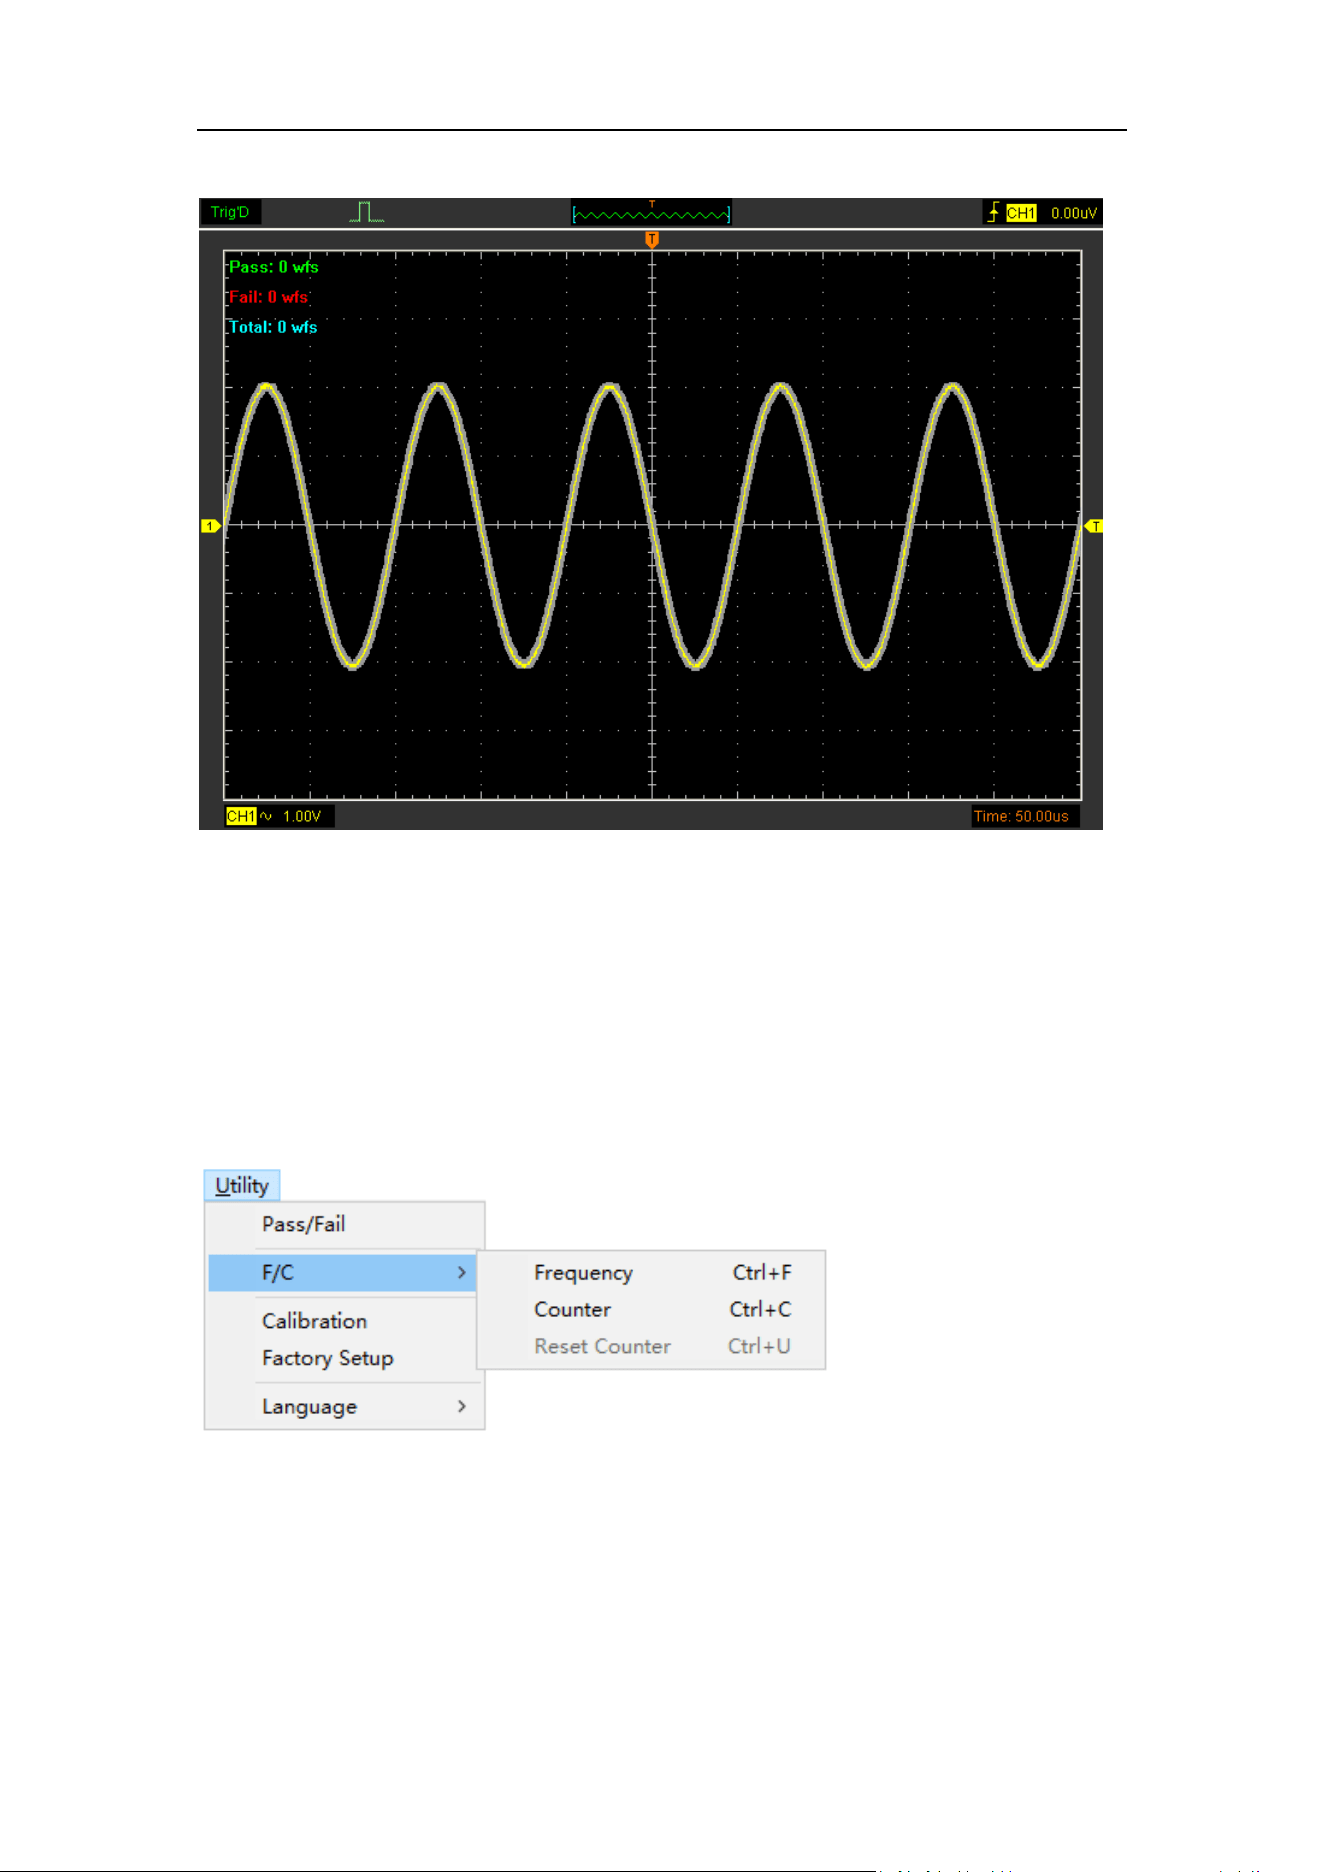The width and height of the screenshot is (1324, 1872).
Task: Click the Time 50.00us timebase readout
Action: pyautogui.click(x=1021, y=816)
